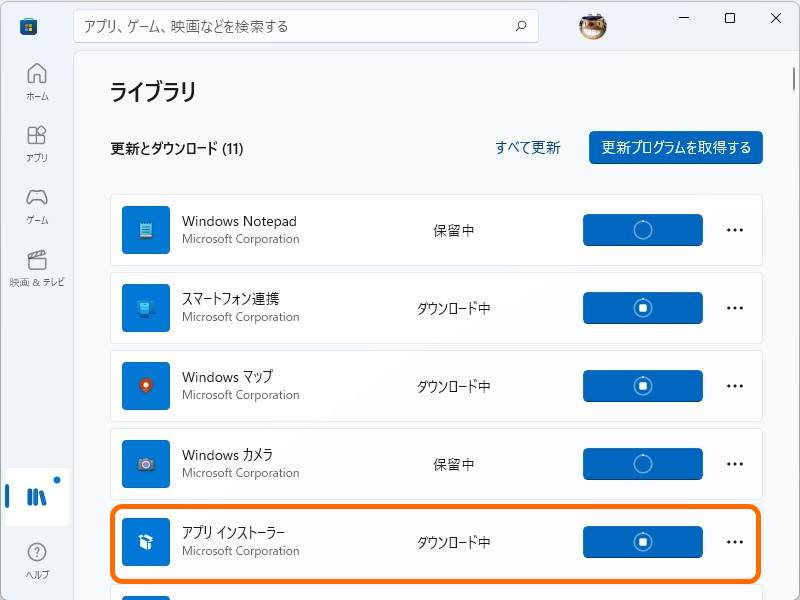Click the search field at the top
This screenshot has height=600, width=800.
(x=305, y=26)
